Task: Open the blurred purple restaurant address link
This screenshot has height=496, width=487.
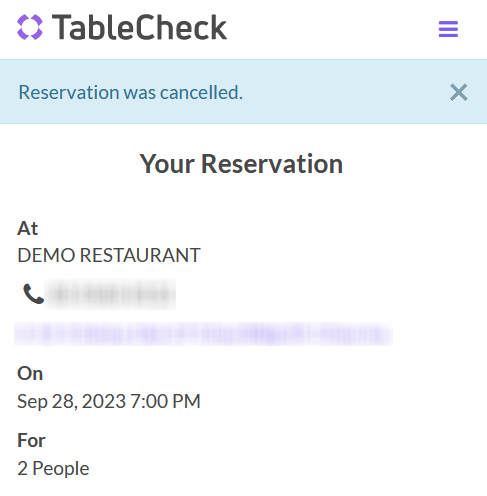Action: pyautogui.click(x=203, y=334)
